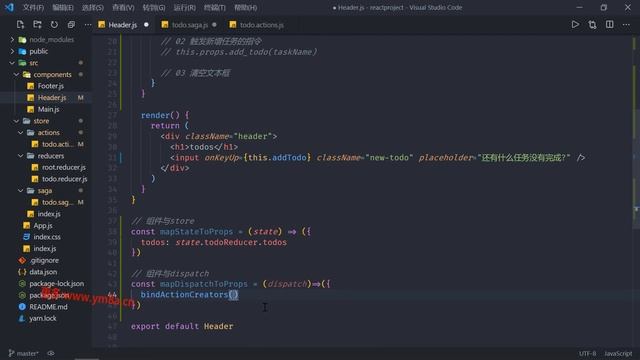Click bindActionCreators in the code
Viewport: 640px width, 360px height.
(184, 294)
